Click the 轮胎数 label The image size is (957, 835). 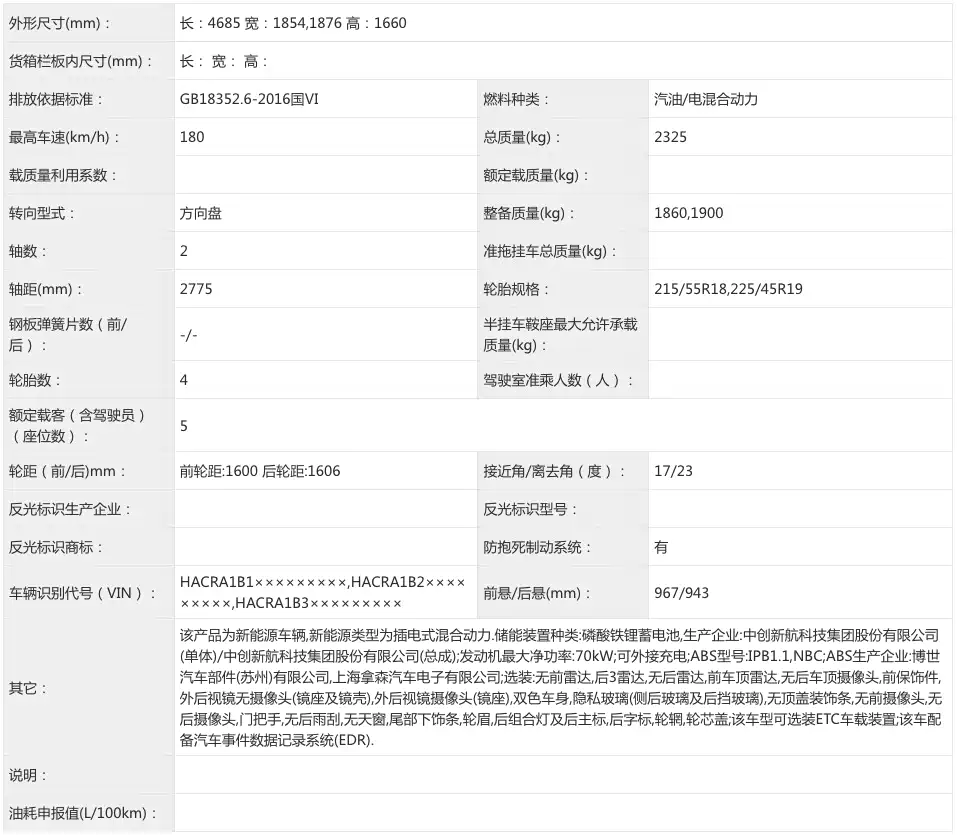35,380
